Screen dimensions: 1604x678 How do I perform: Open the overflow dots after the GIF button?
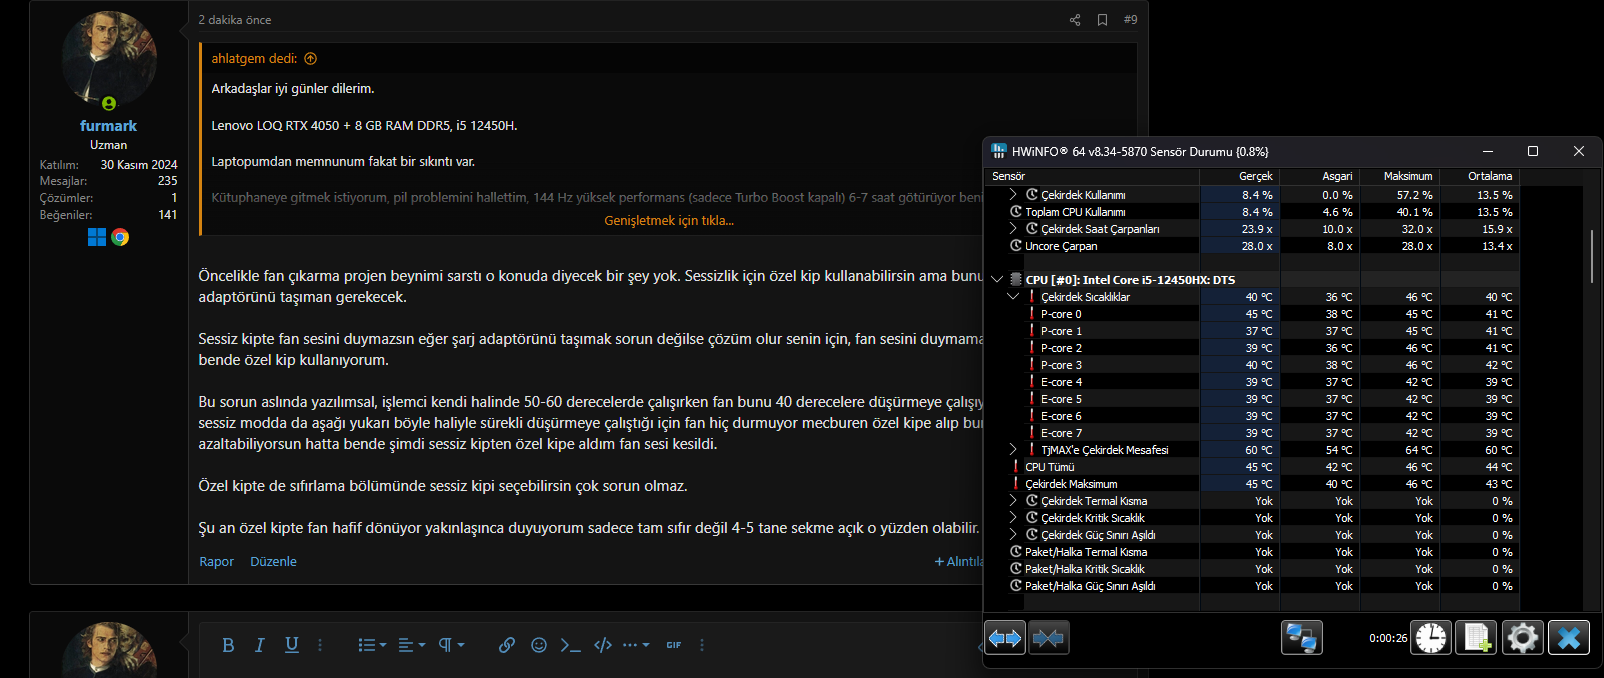(702, 645)
